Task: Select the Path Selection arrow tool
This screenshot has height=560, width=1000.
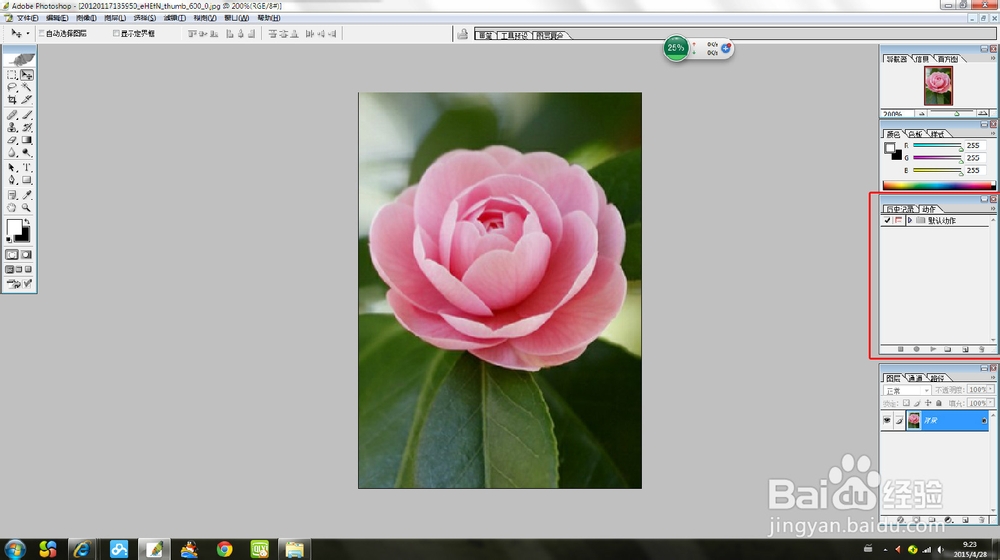Action: (x=11, y=168)
